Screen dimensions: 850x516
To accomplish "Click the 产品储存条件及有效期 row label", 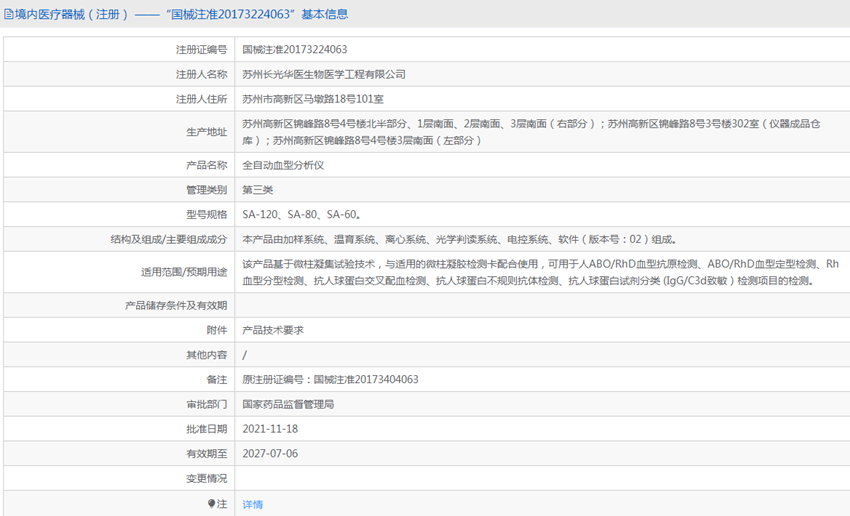I will point(175,306).
